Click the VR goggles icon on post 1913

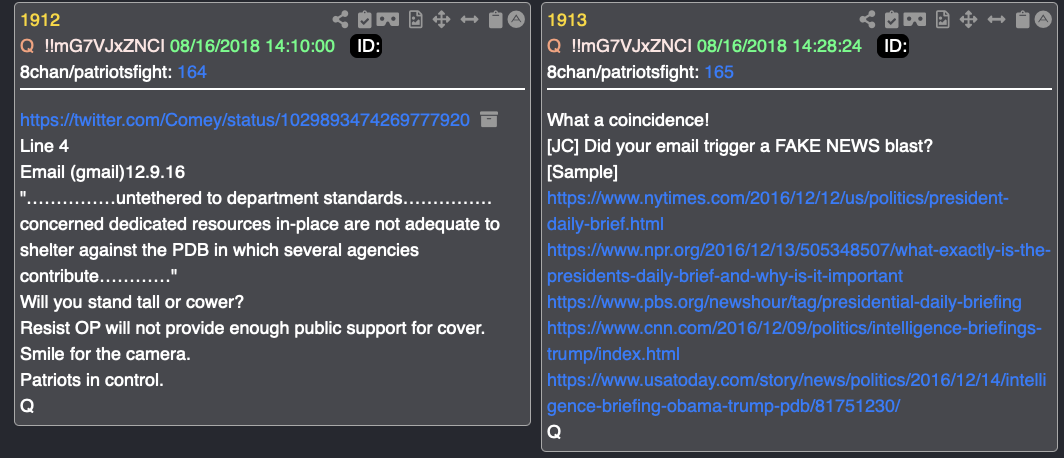(x=915, y=20)
